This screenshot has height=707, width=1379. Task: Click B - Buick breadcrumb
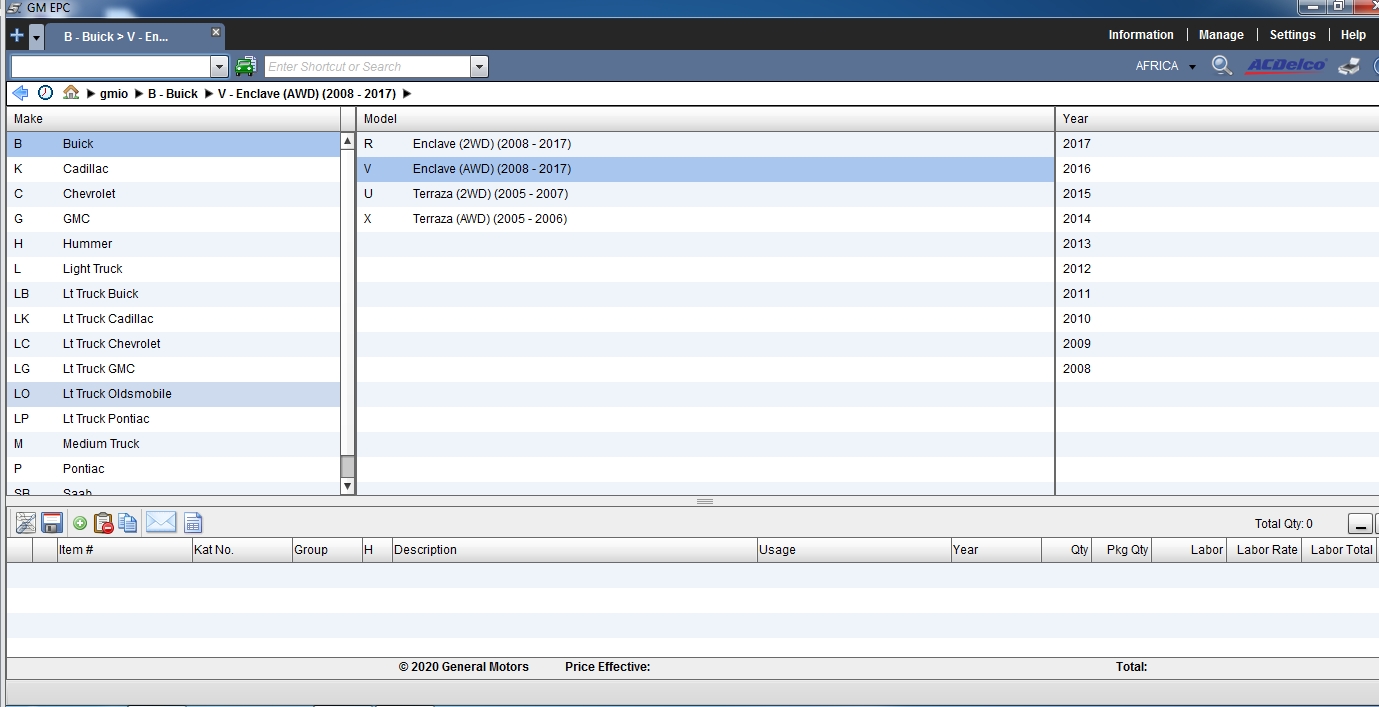click(173, 94)
